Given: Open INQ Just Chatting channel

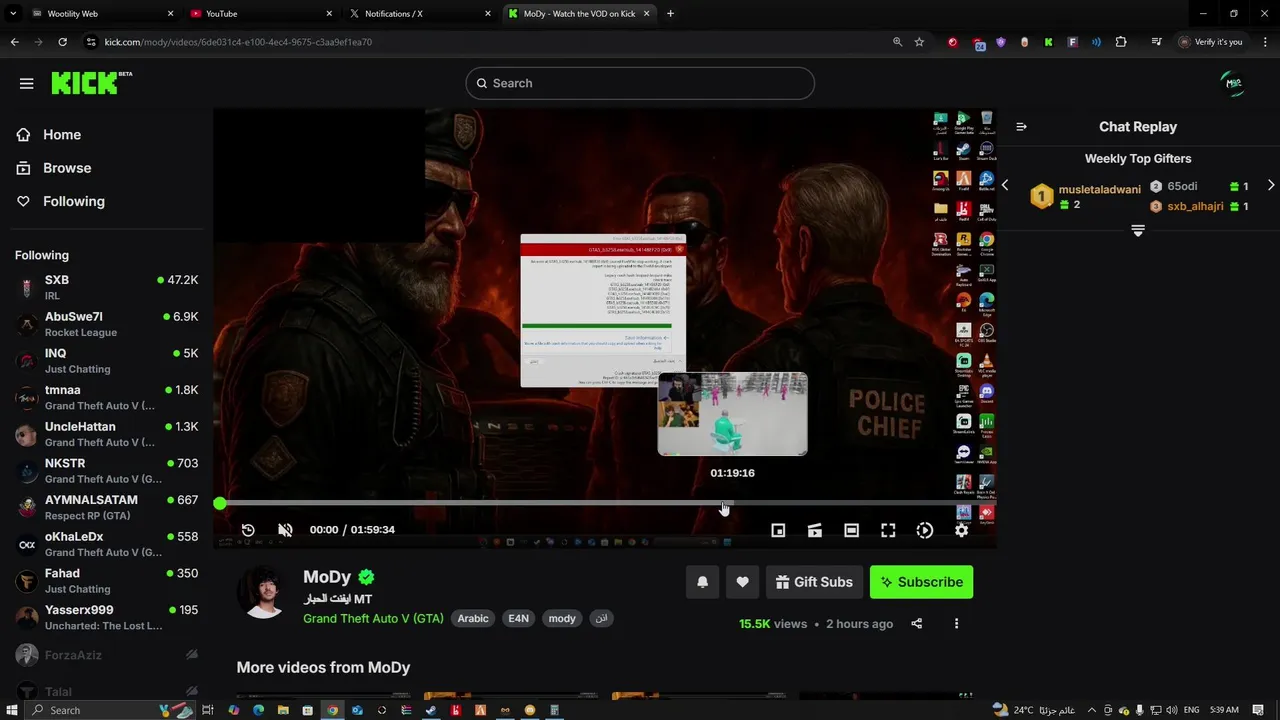Looking at the screenshot, I should [x=106, y=360].
